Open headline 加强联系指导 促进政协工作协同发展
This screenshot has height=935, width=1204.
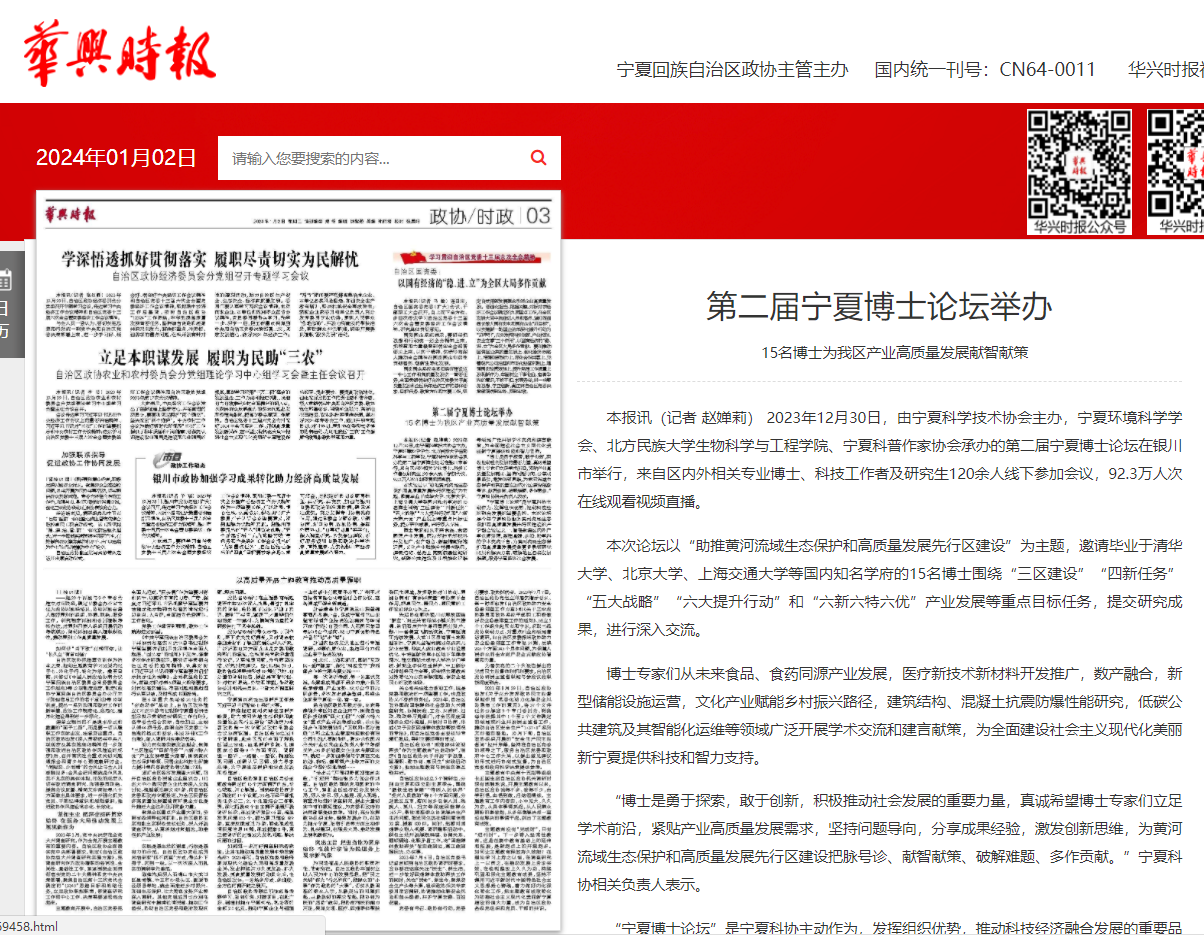tap(83, 457)
